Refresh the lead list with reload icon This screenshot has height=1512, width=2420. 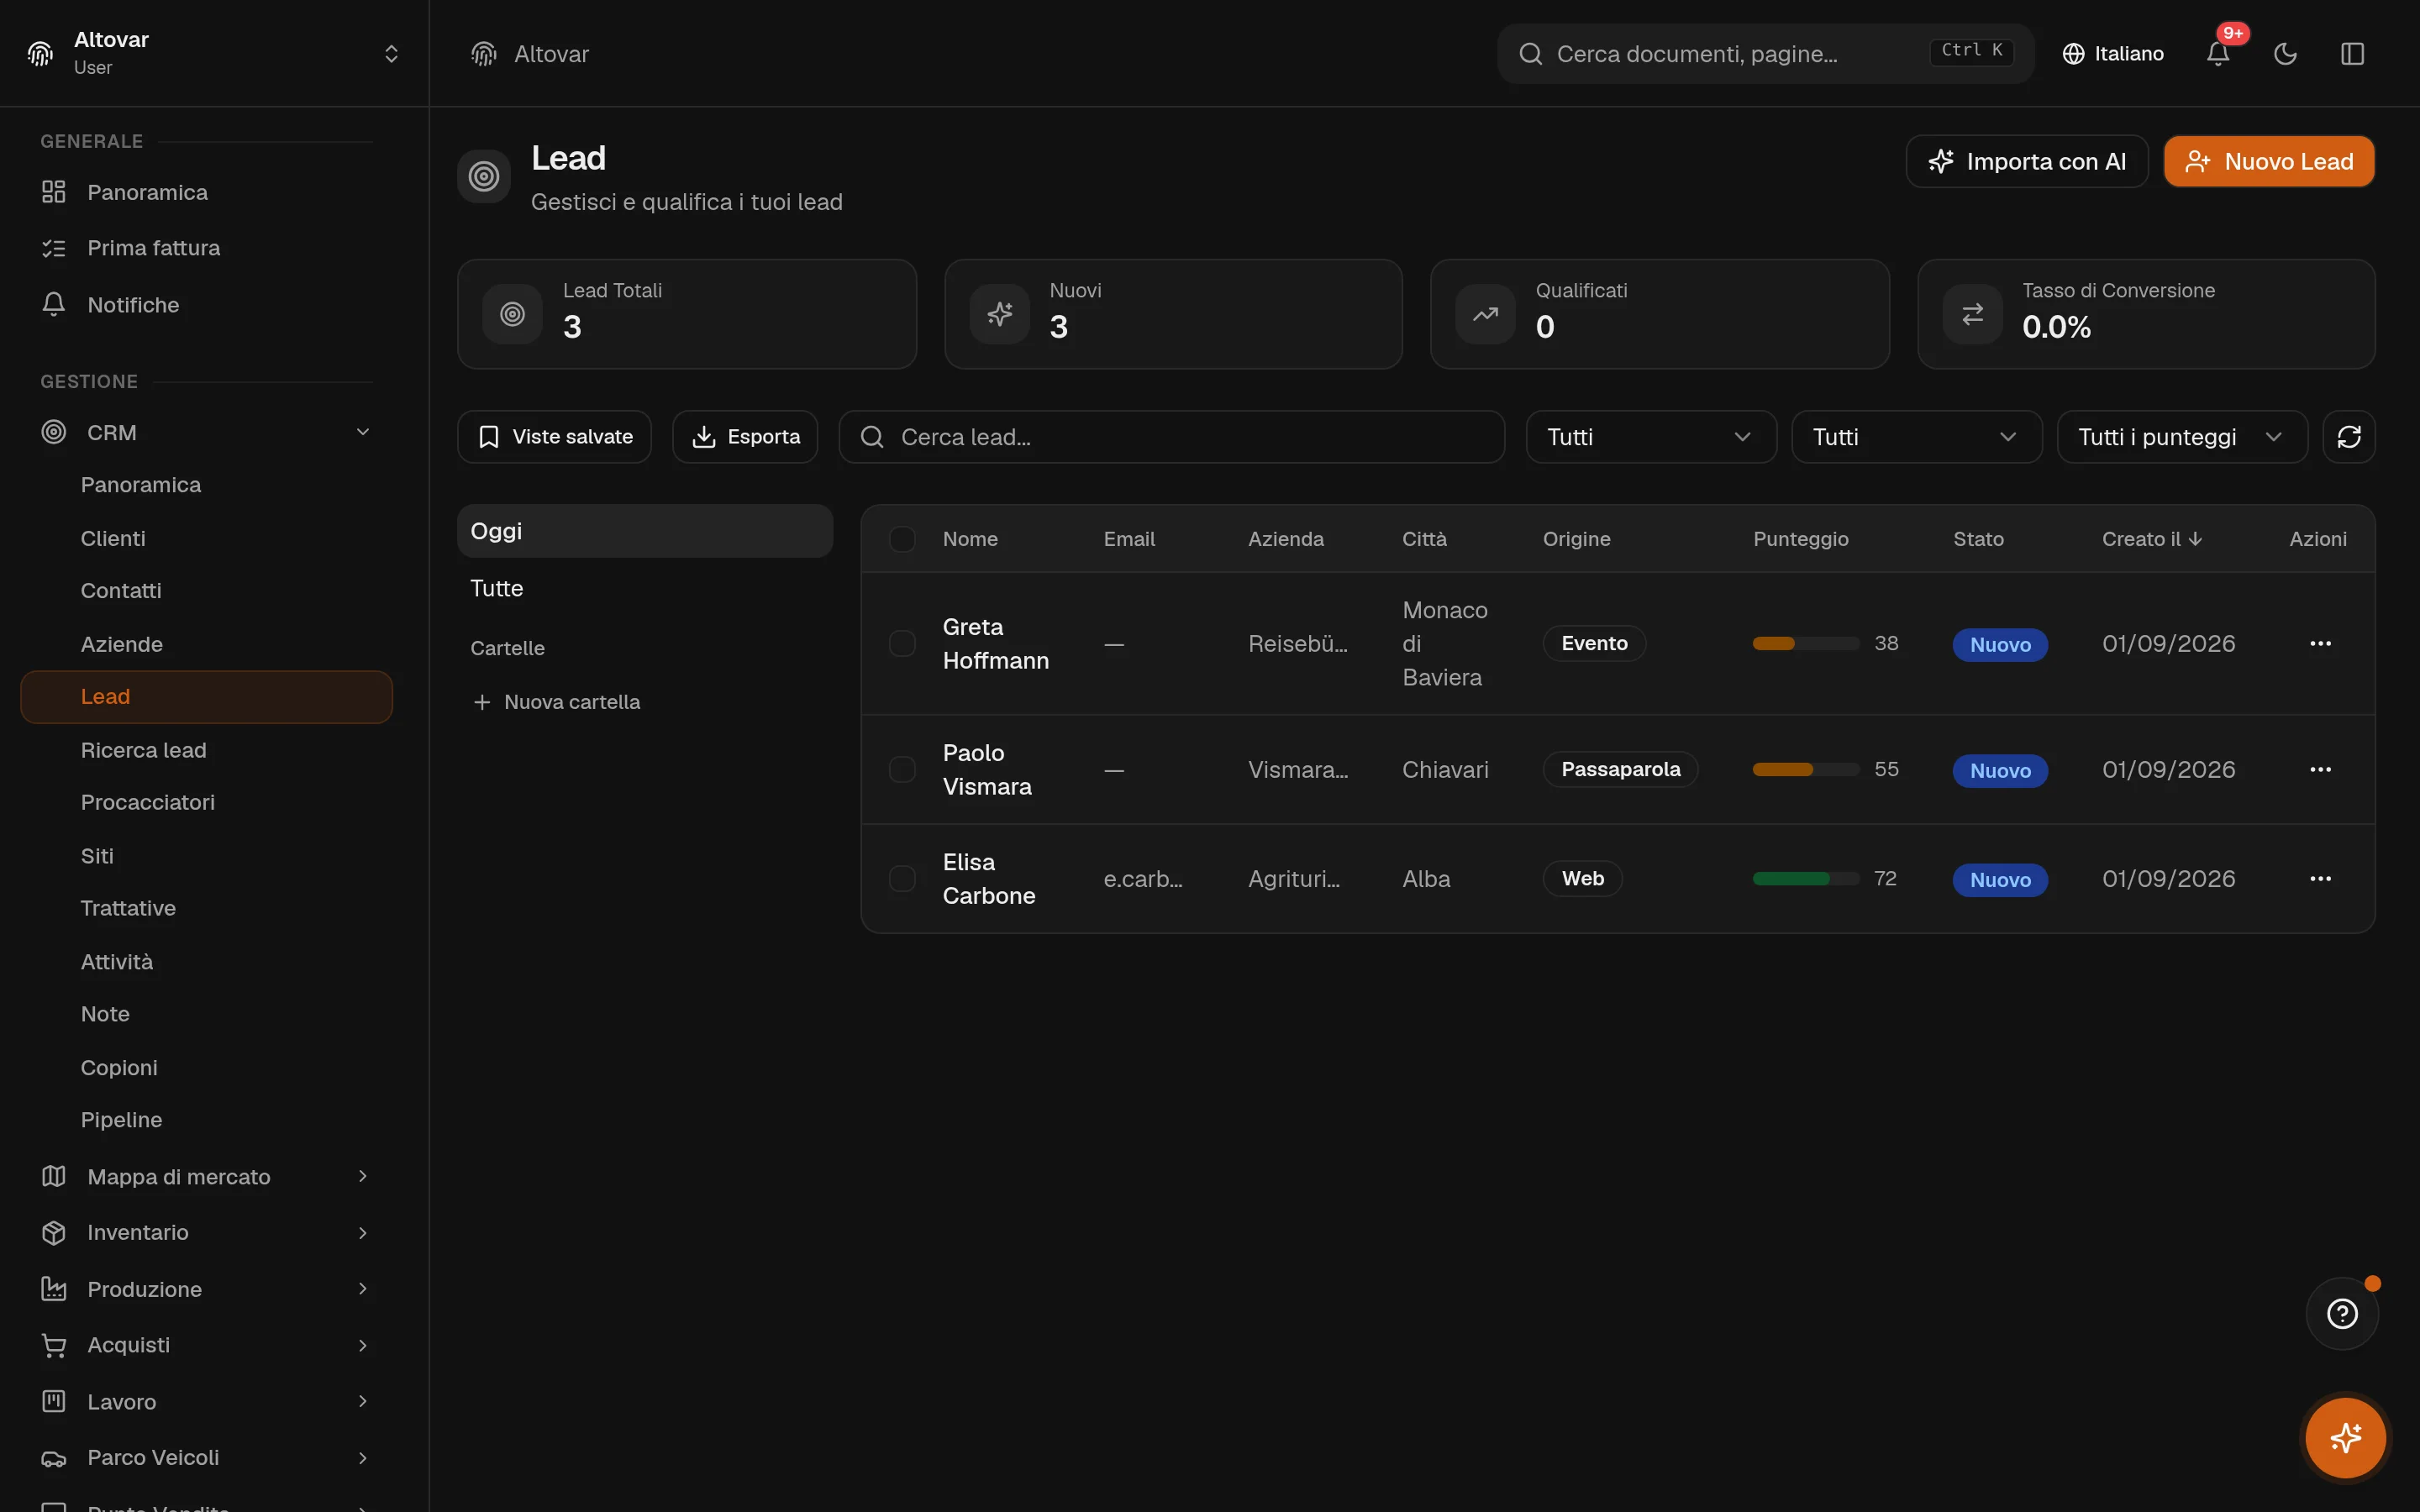point(2348,437)
